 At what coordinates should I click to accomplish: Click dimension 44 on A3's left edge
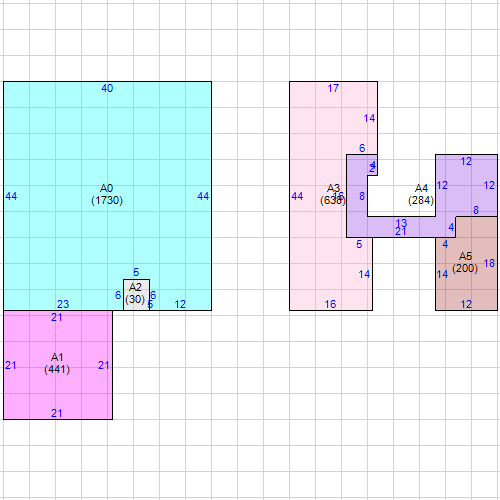click(x=297, y=196)
